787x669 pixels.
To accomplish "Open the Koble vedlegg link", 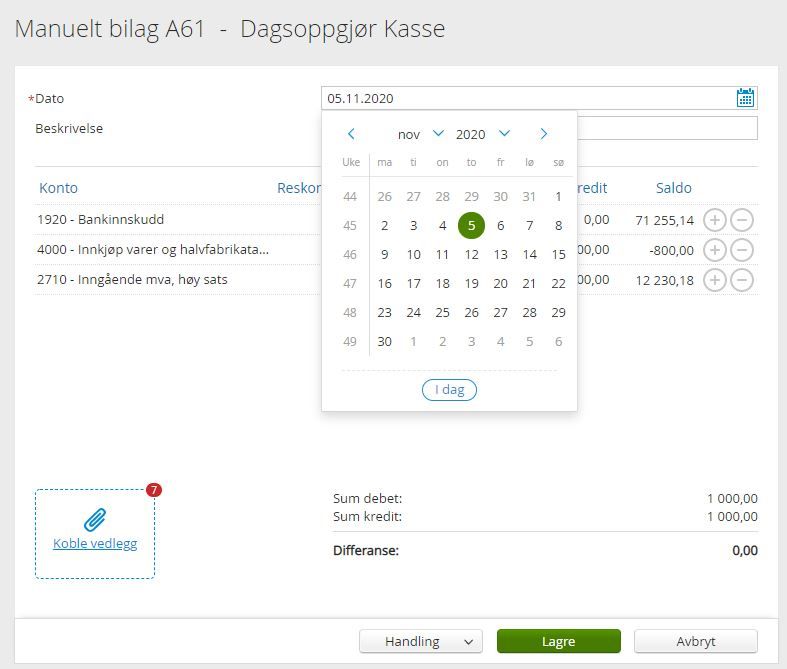I will (x=95, y=544).
